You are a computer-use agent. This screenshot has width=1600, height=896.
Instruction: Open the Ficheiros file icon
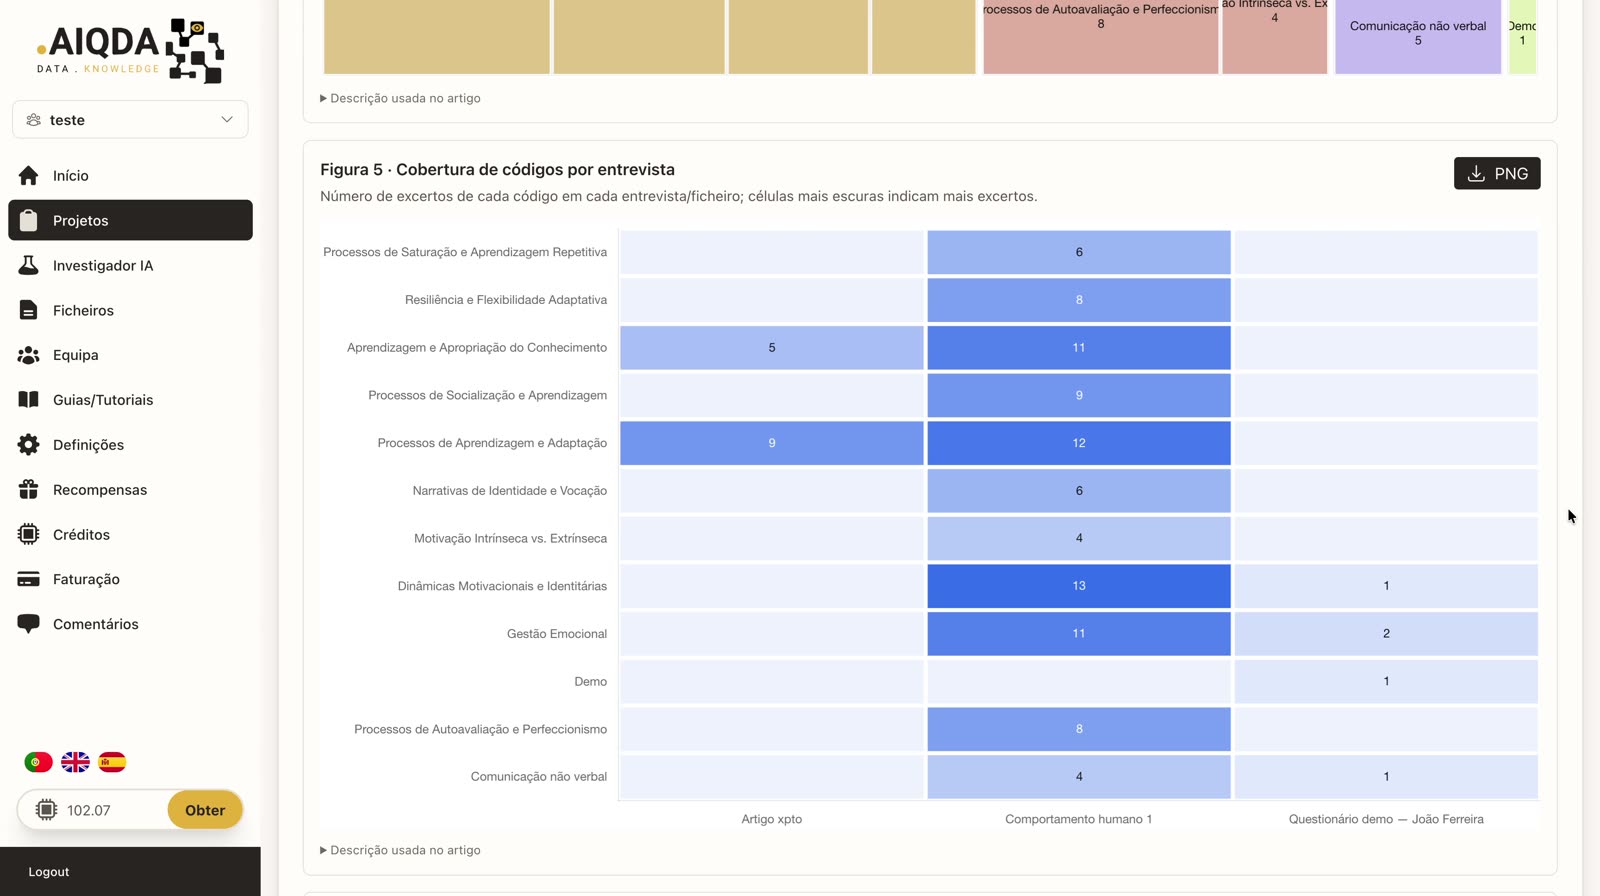point(28,310)
